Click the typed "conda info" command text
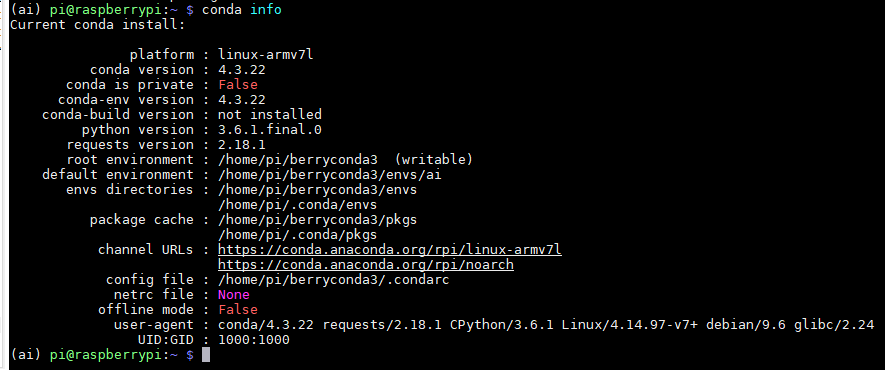This screenshot has height=375, width=885. (x=242, y=10)
